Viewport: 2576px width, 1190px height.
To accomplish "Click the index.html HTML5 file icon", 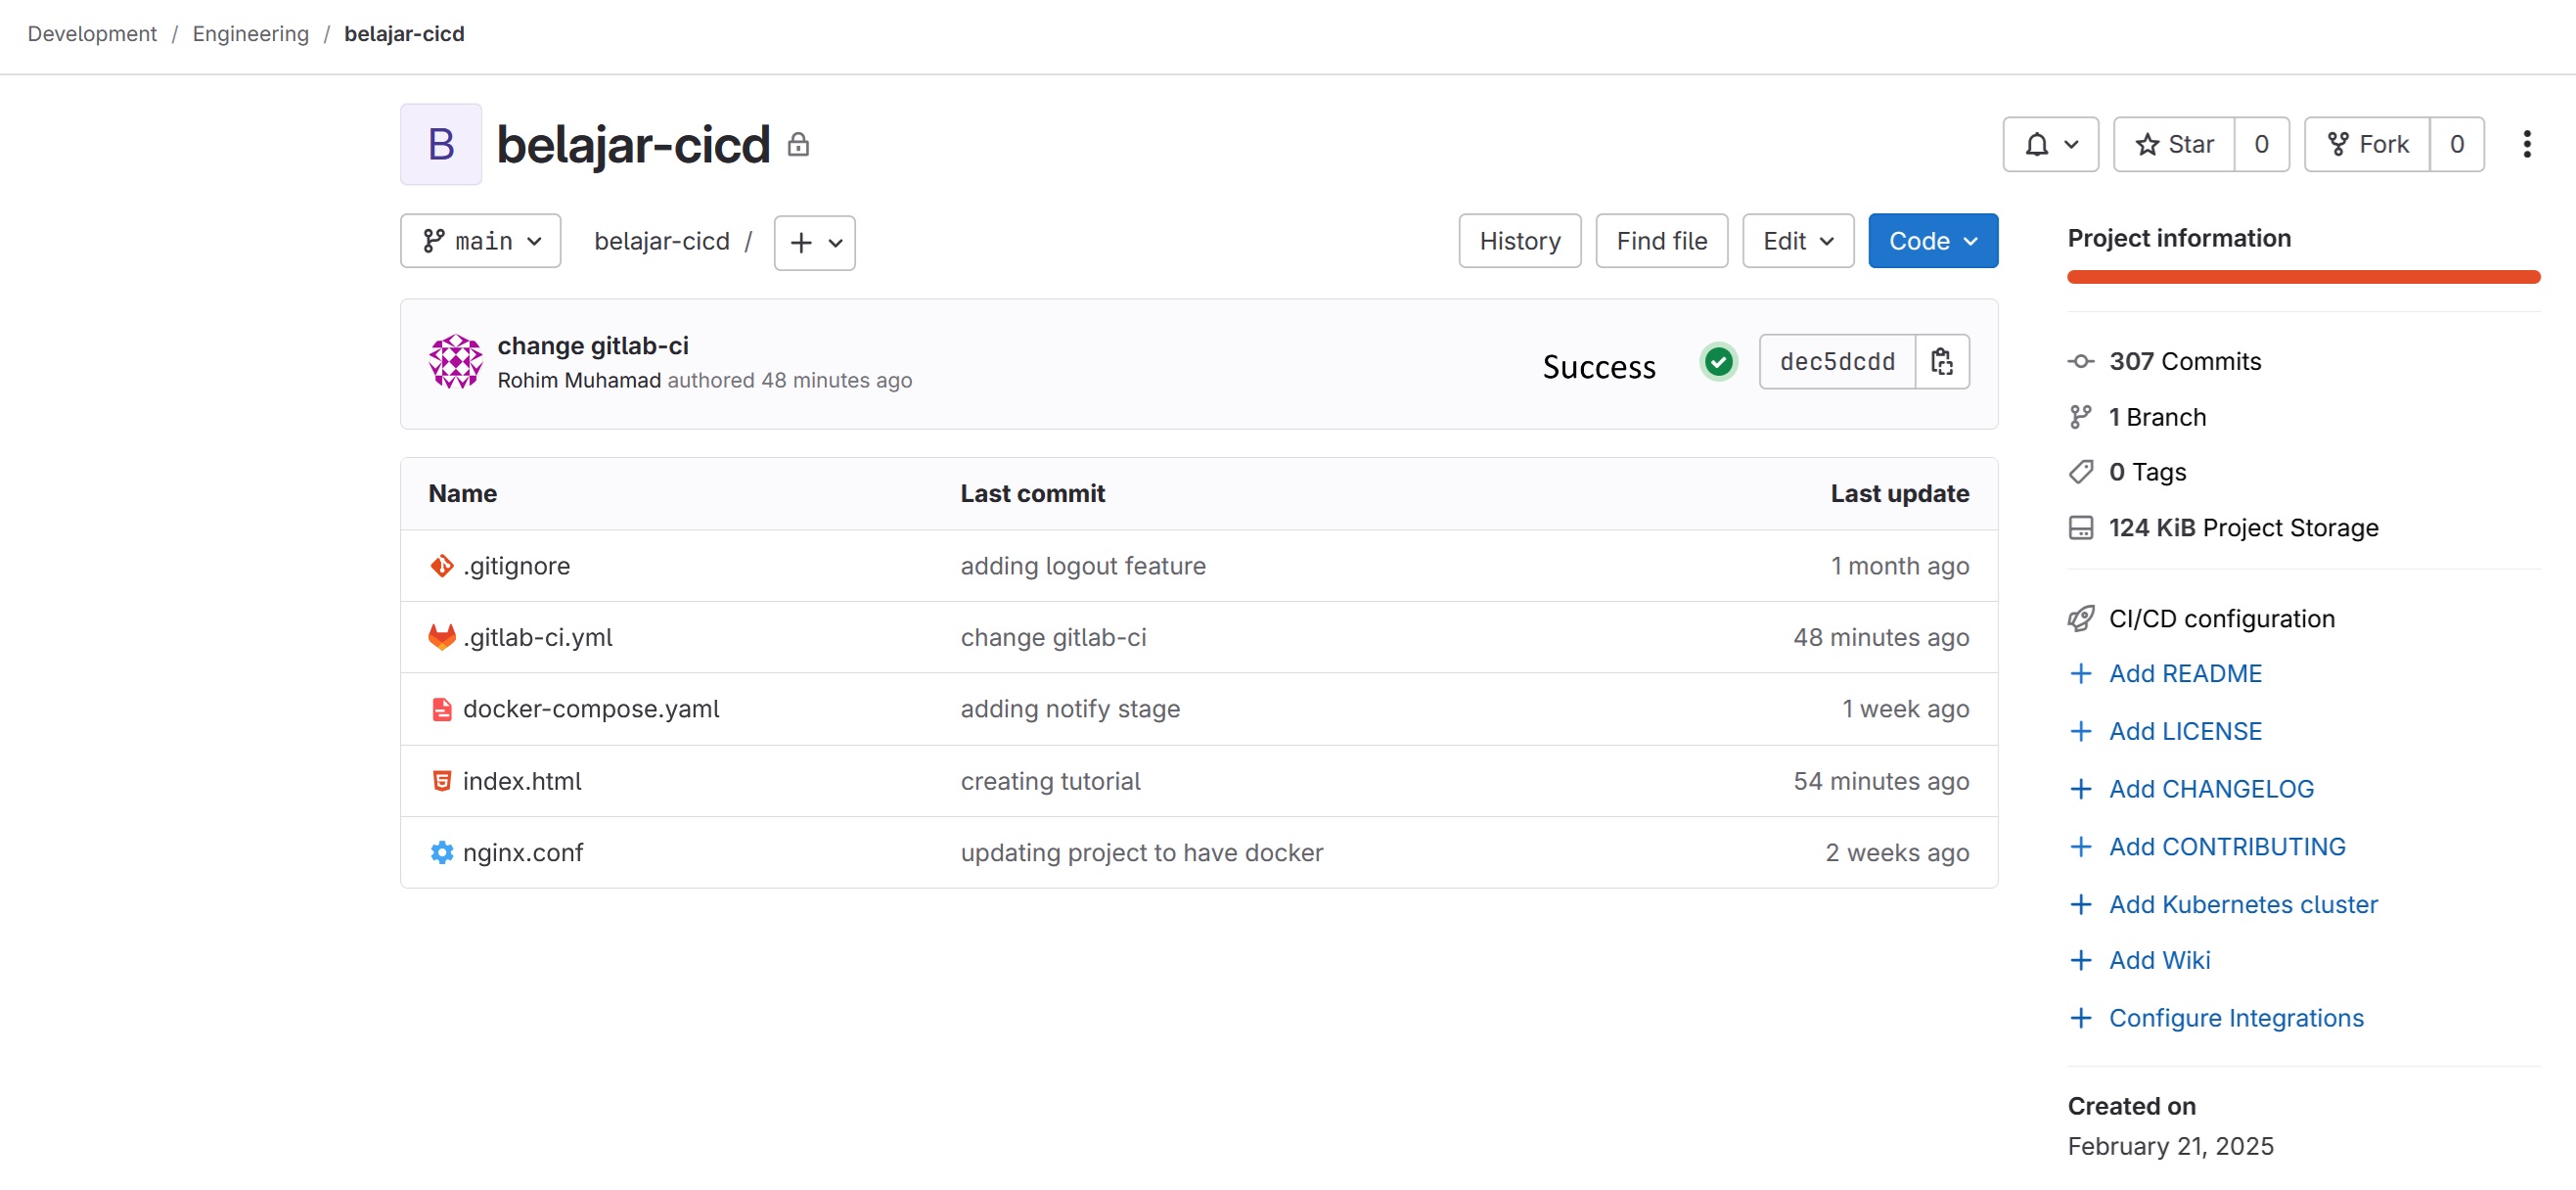I will [441, 781].
